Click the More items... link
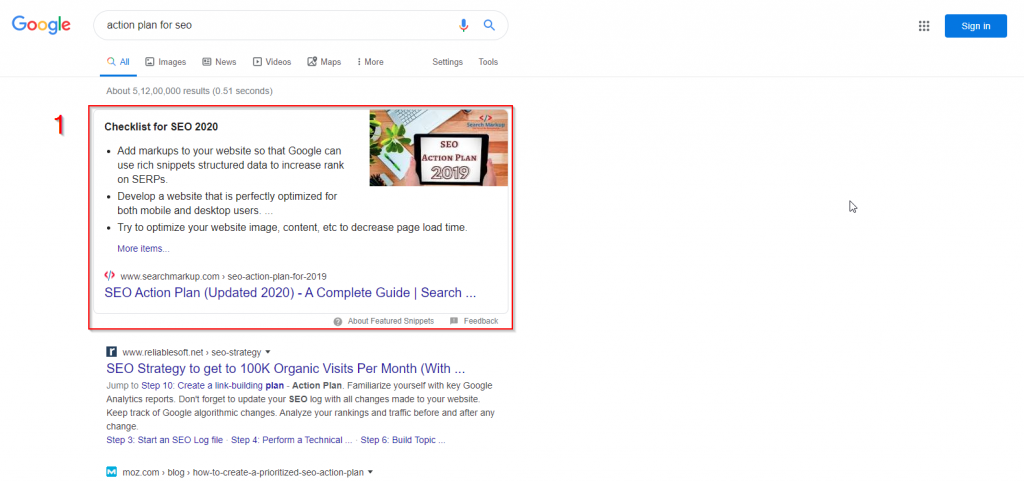Image resolution: width=1024 pixels, height=482 pixels. click(143, 249)
